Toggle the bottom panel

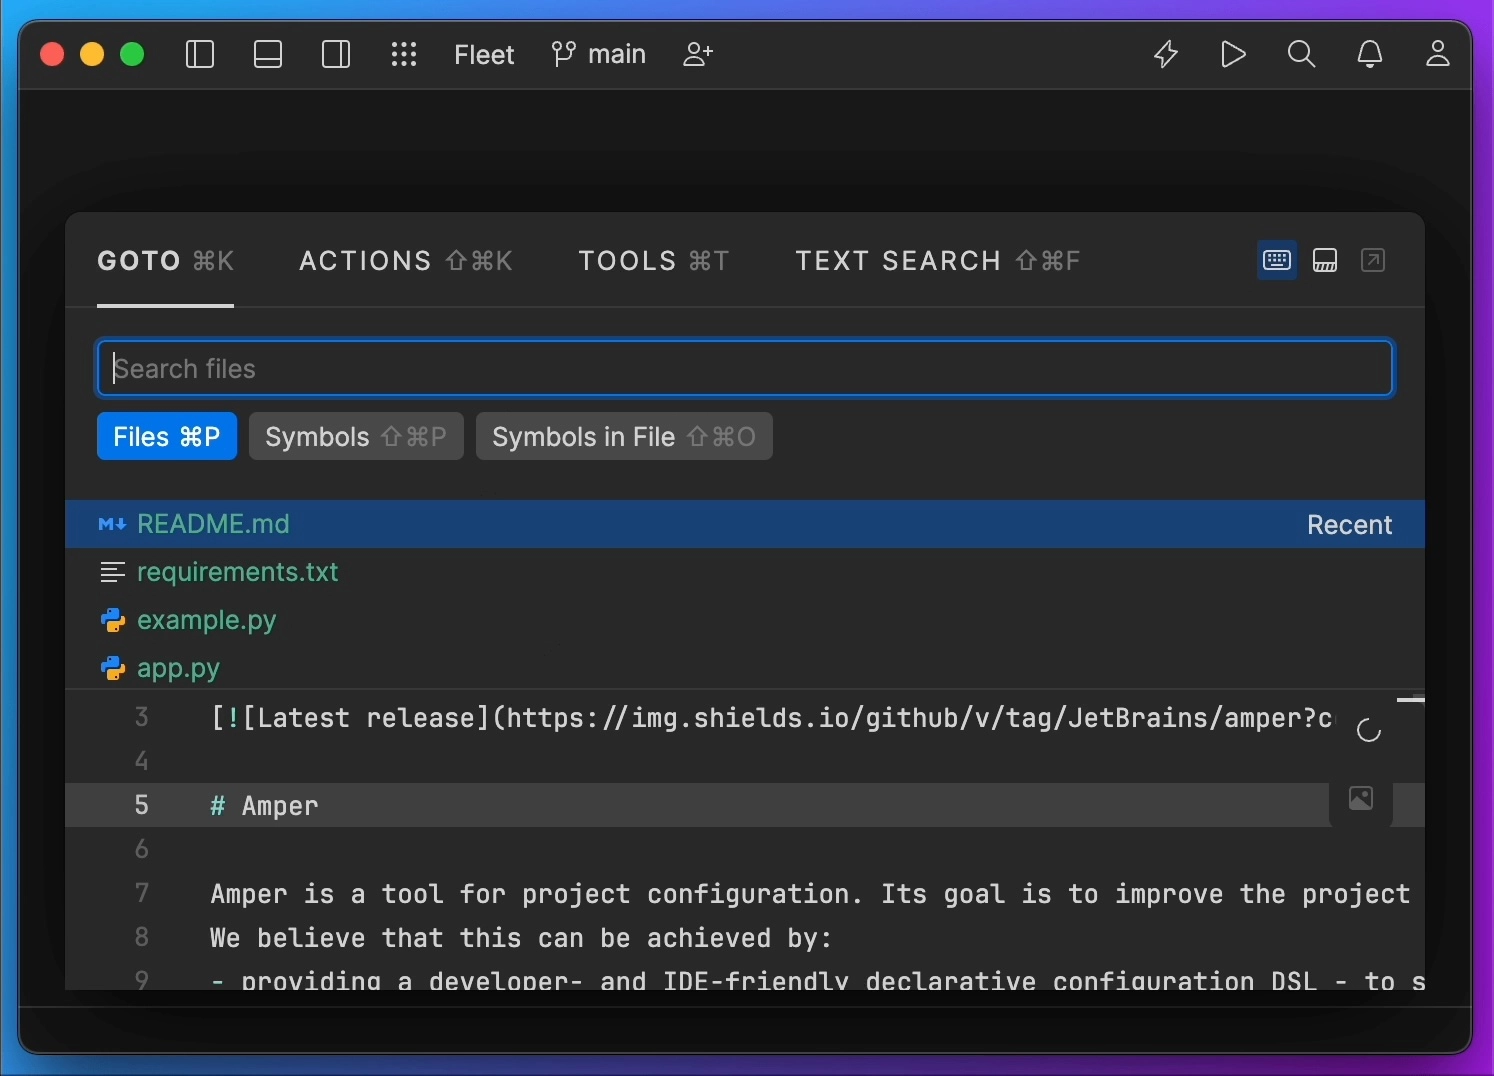tap(268, 54)
